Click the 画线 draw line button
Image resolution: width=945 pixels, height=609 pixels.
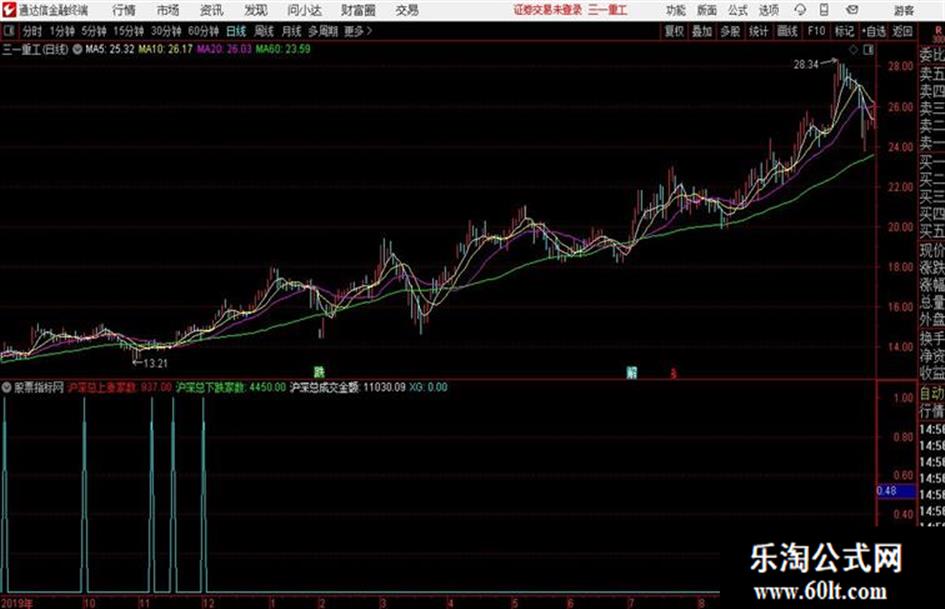coord(787,31)
